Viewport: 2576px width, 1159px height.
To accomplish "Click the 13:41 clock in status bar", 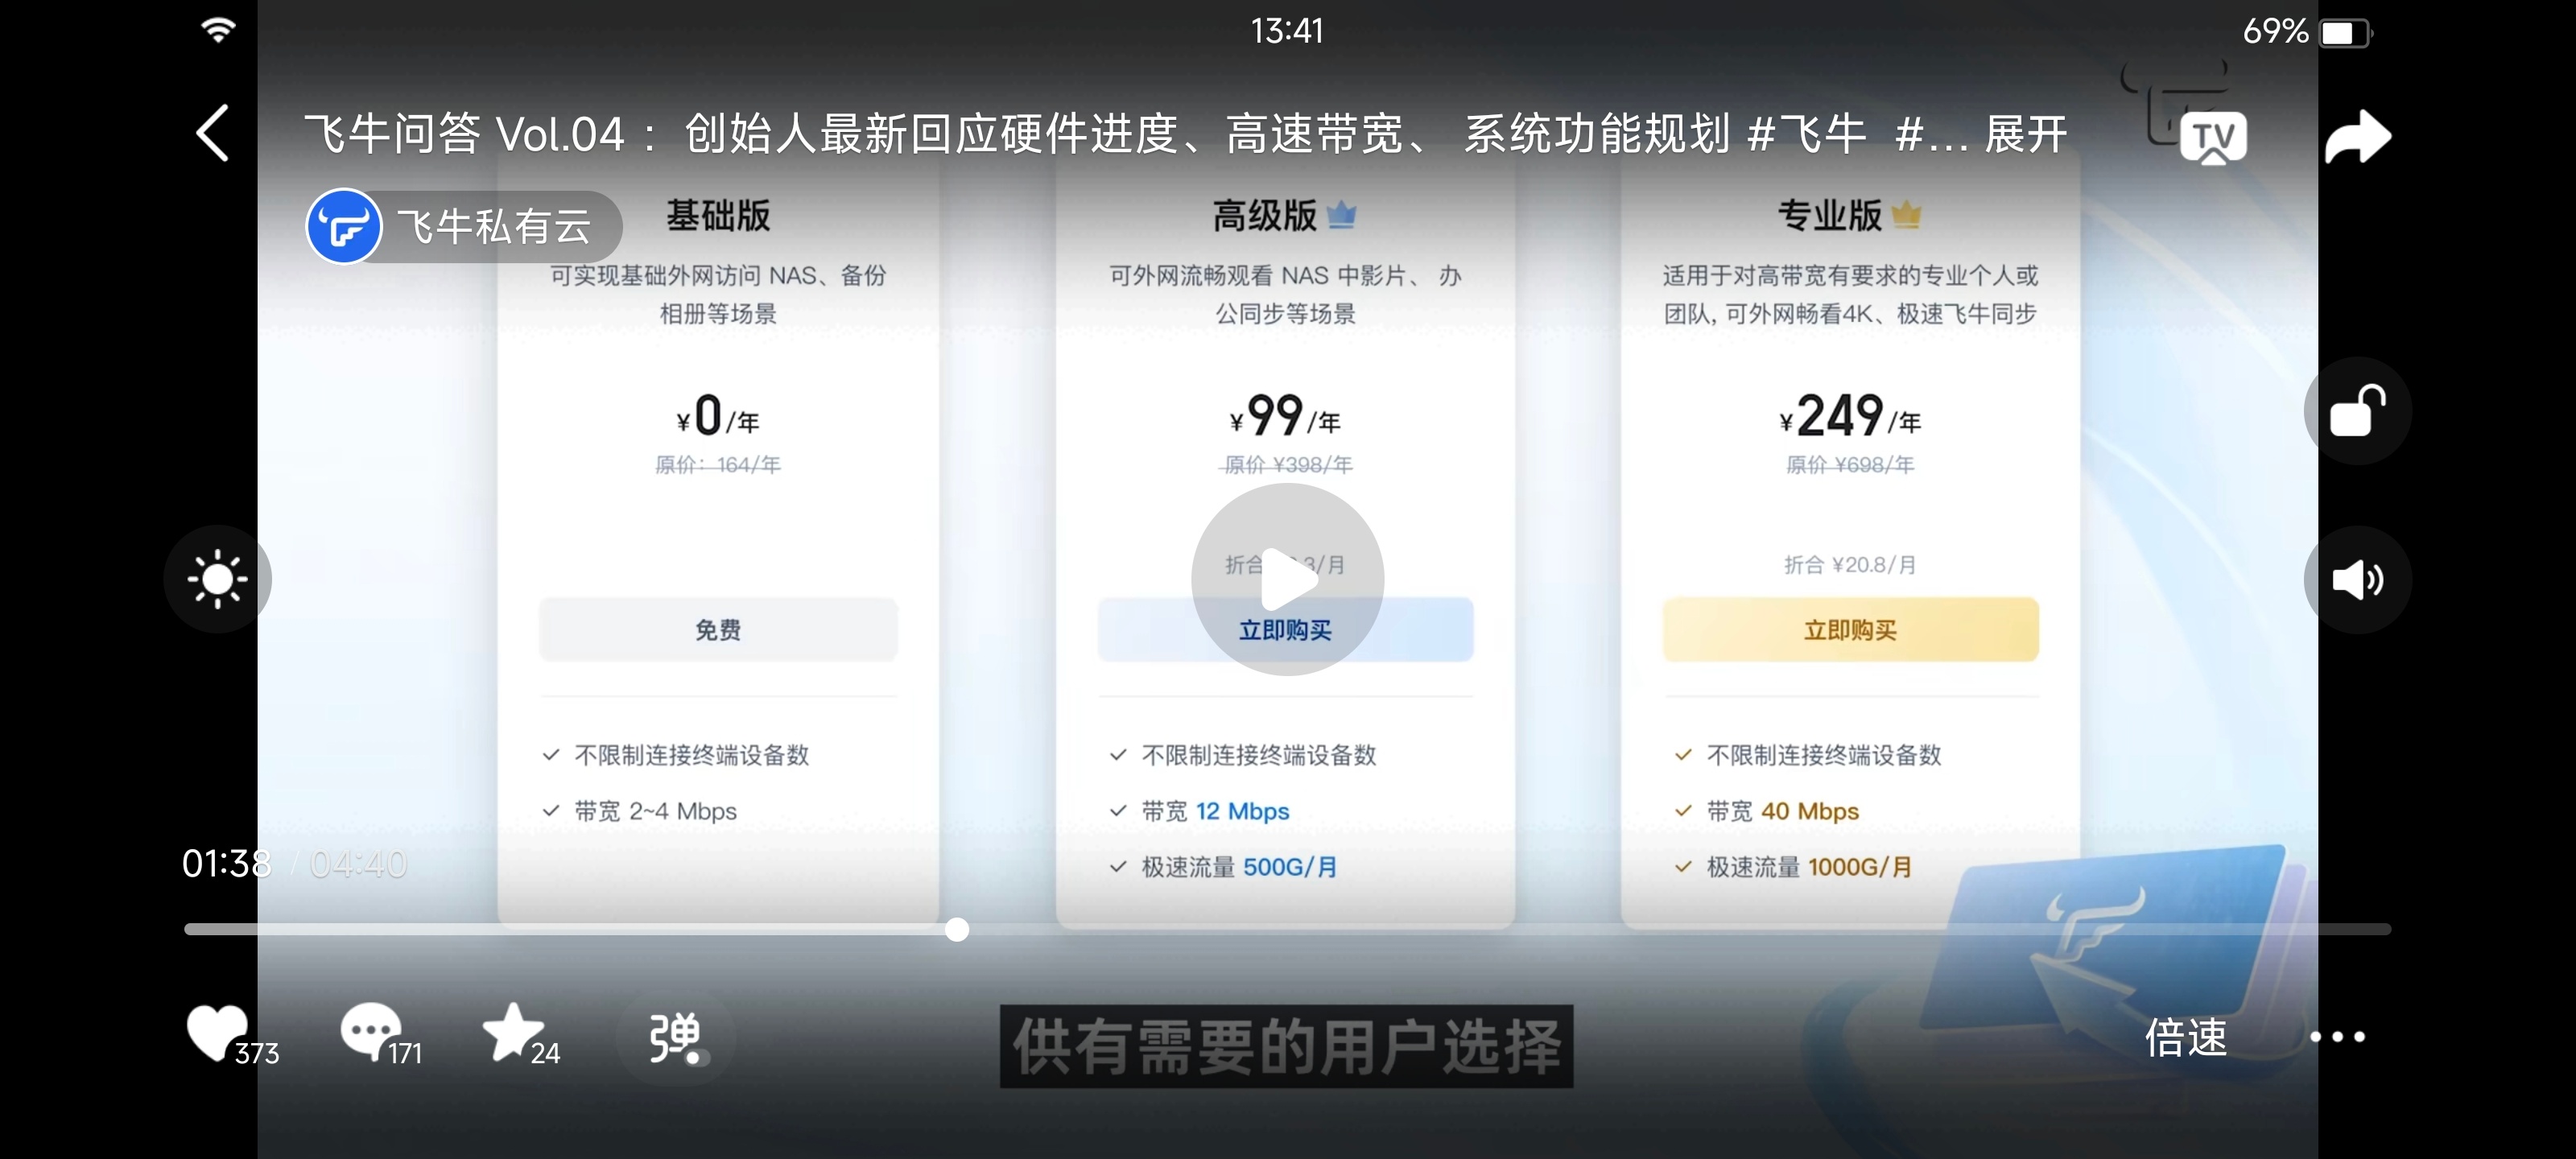I will (x=1287, y=31).
